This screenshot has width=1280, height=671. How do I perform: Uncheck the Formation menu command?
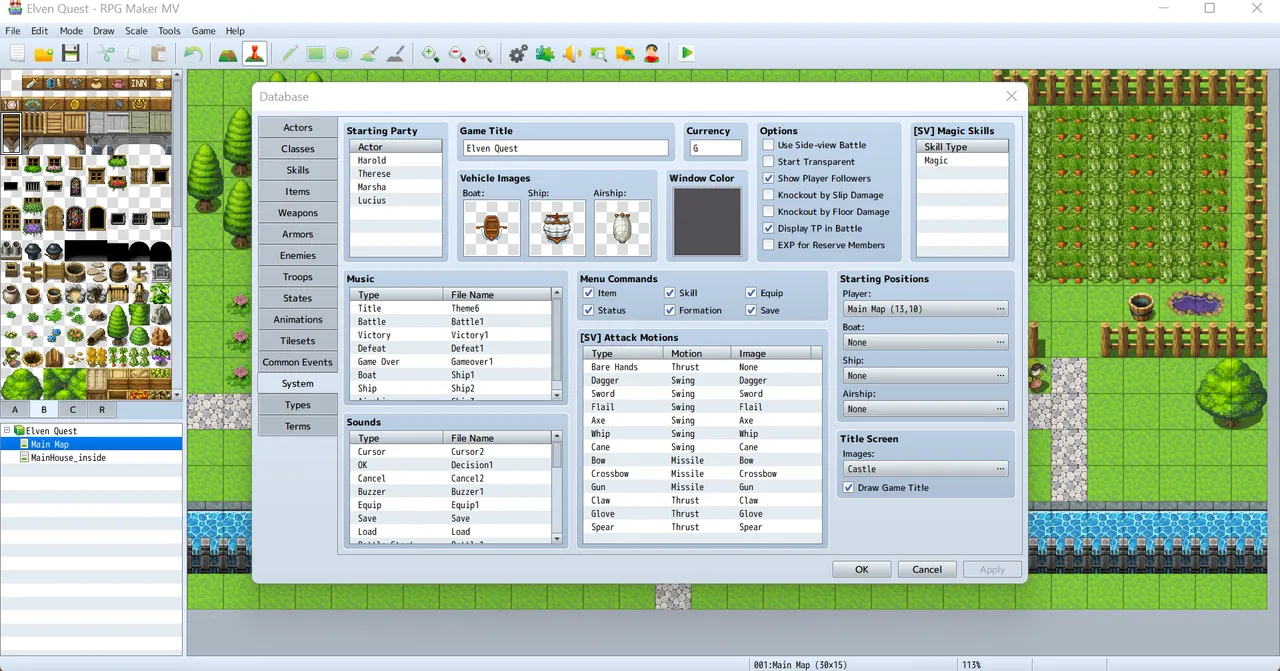point(670,311)
